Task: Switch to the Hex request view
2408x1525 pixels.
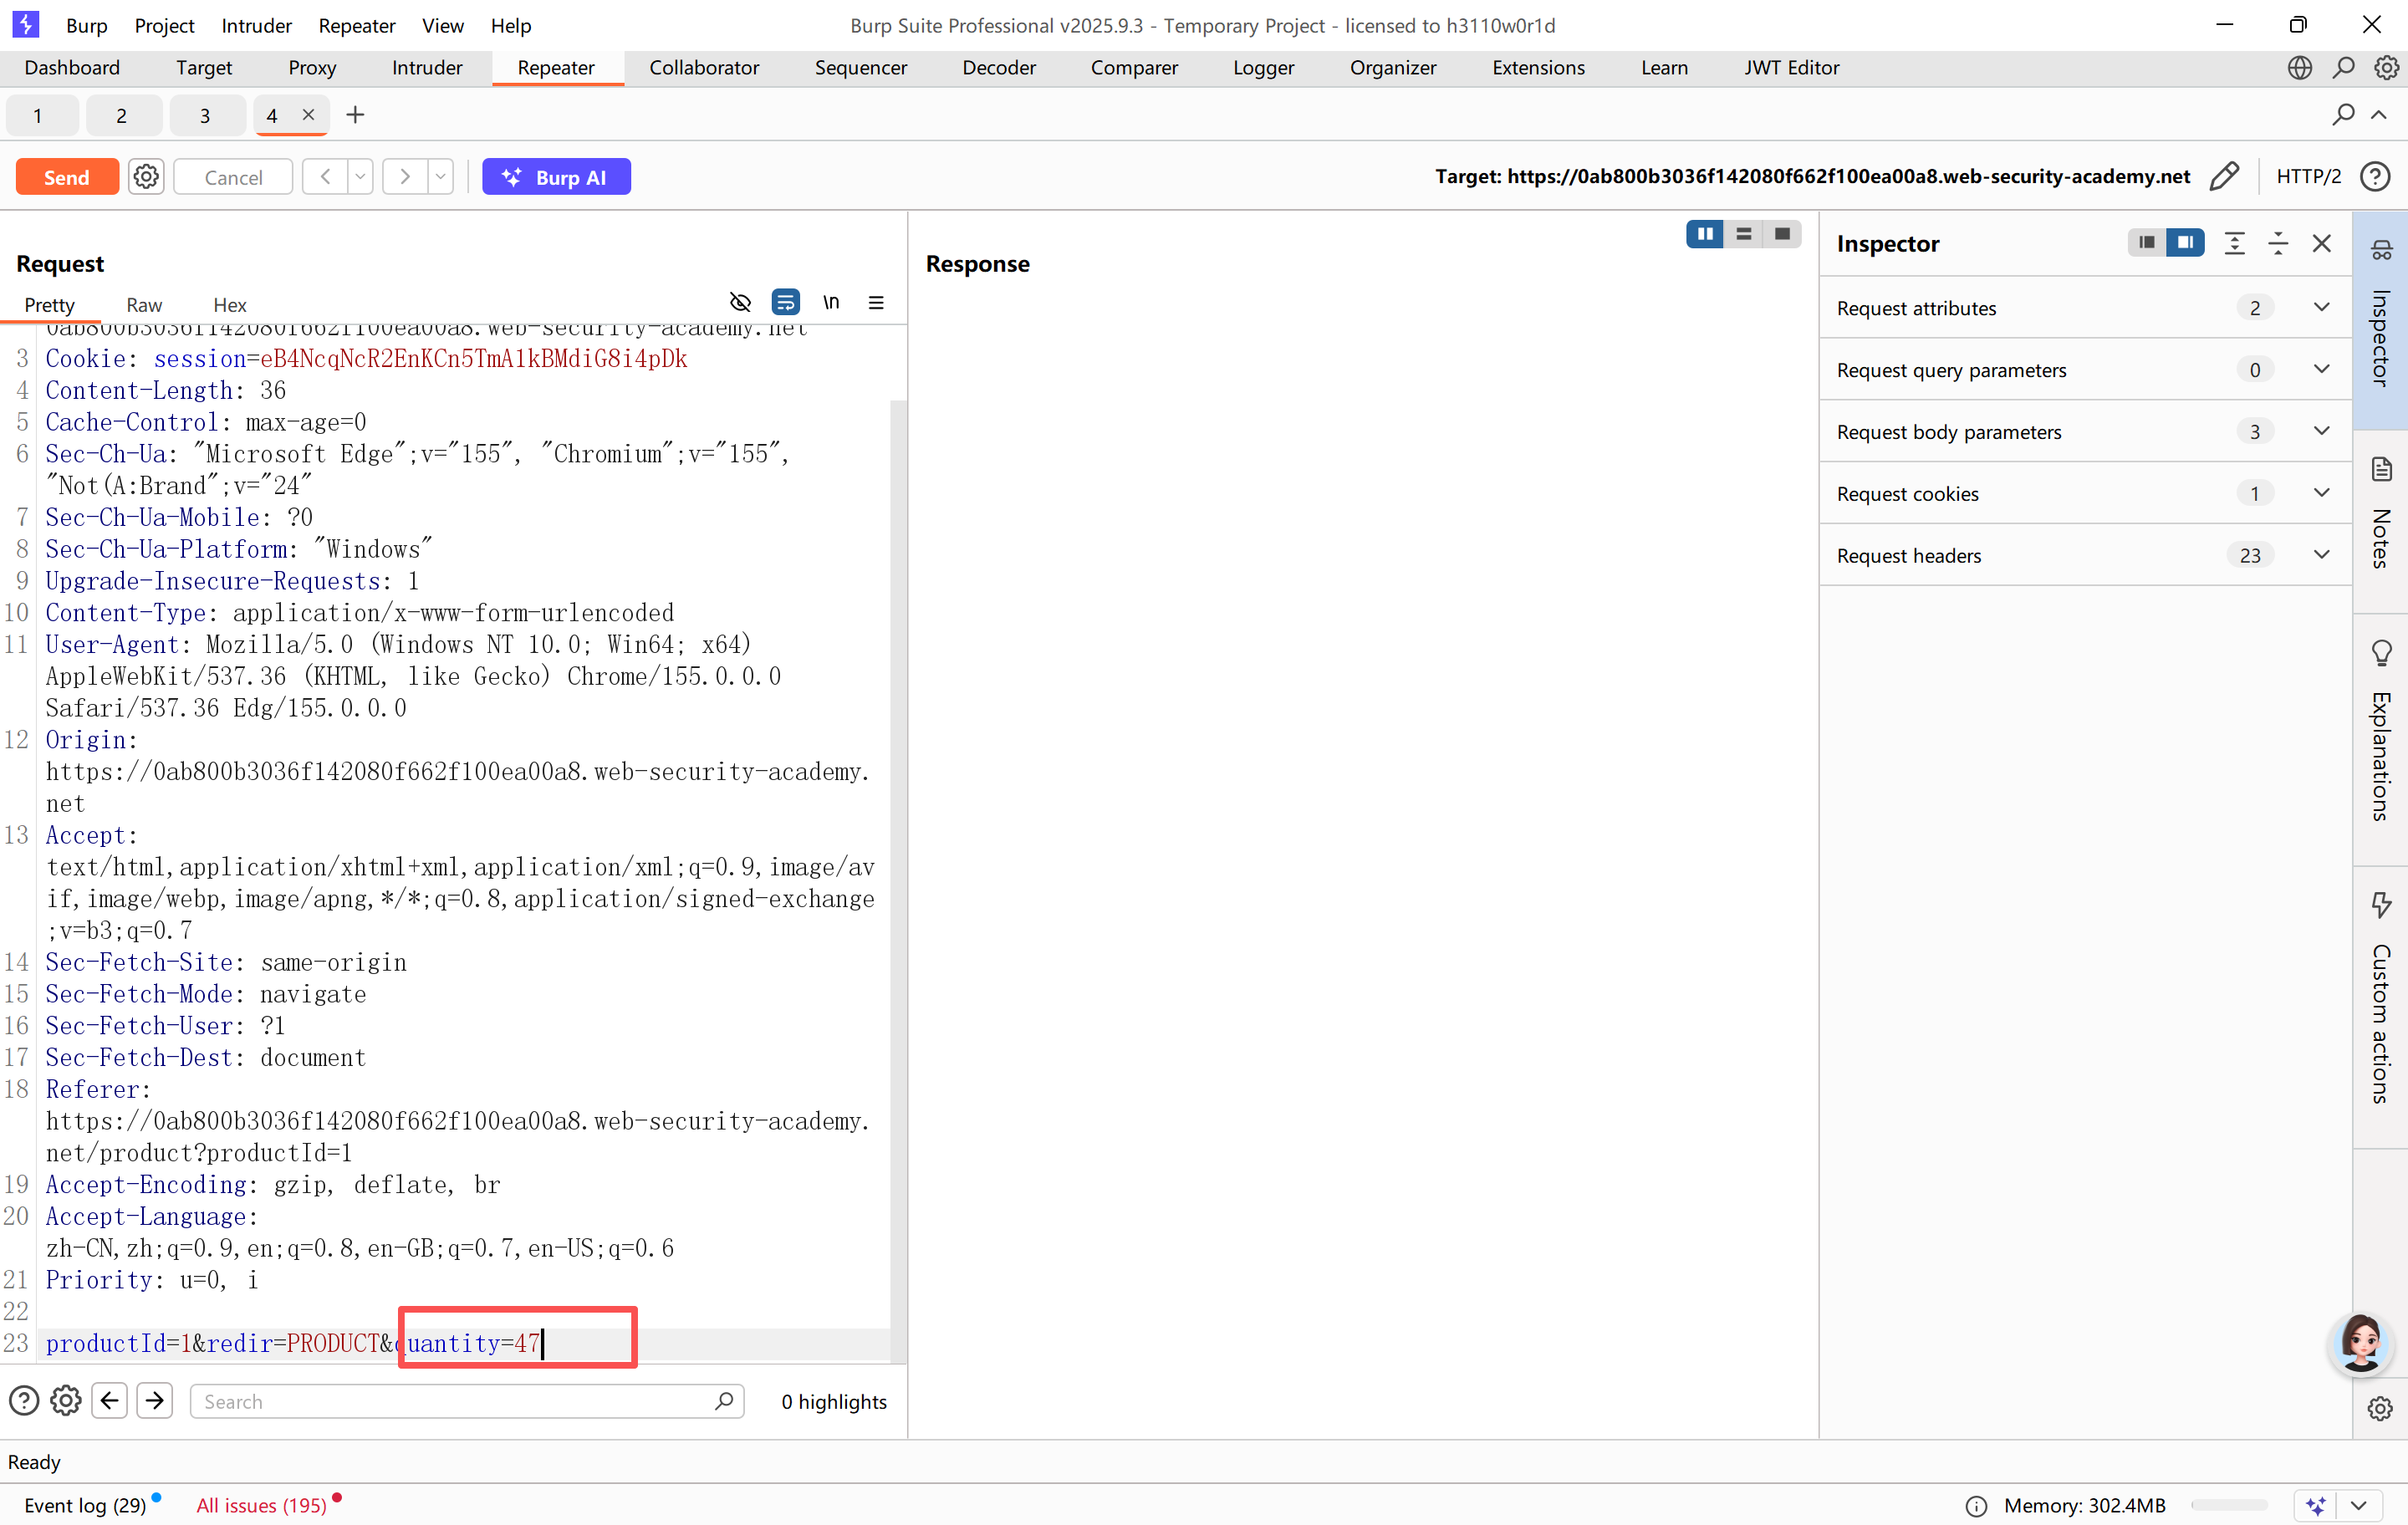Action: coord(230,305)
